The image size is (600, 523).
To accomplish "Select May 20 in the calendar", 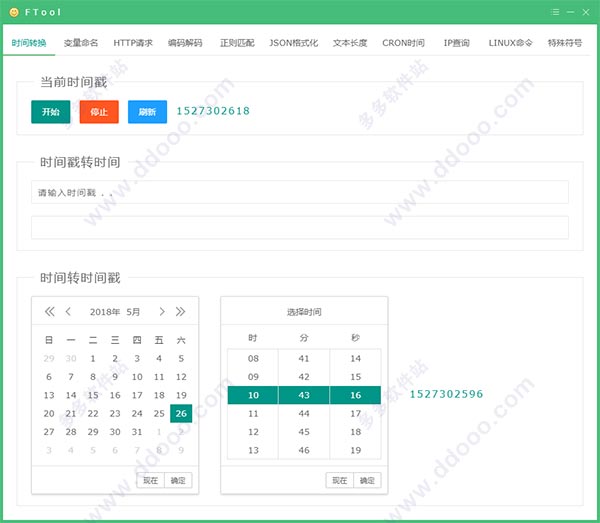I will [x=49, y=413].
